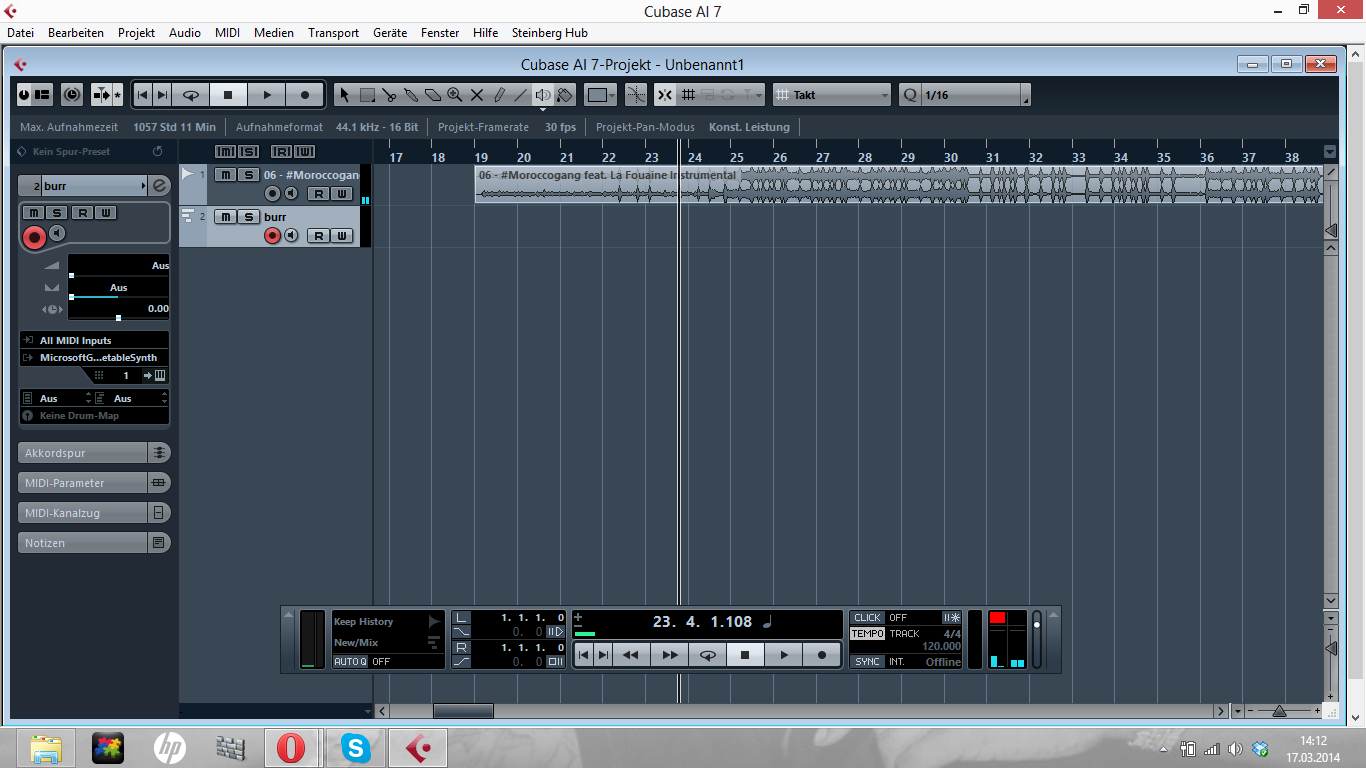This screenshot has width=1366, height=768.
Task: Open the Windows File Explorer taskbar icon
Action: click(46, 747)
